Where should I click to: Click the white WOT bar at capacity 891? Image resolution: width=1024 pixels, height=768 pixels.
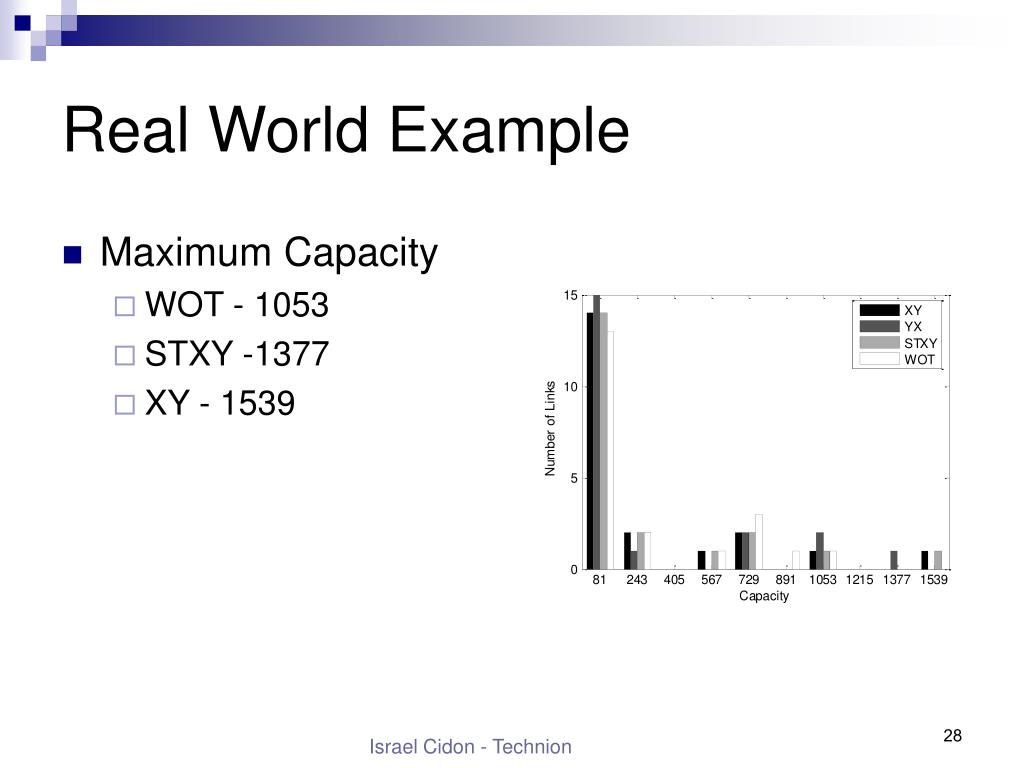[796, 560]
